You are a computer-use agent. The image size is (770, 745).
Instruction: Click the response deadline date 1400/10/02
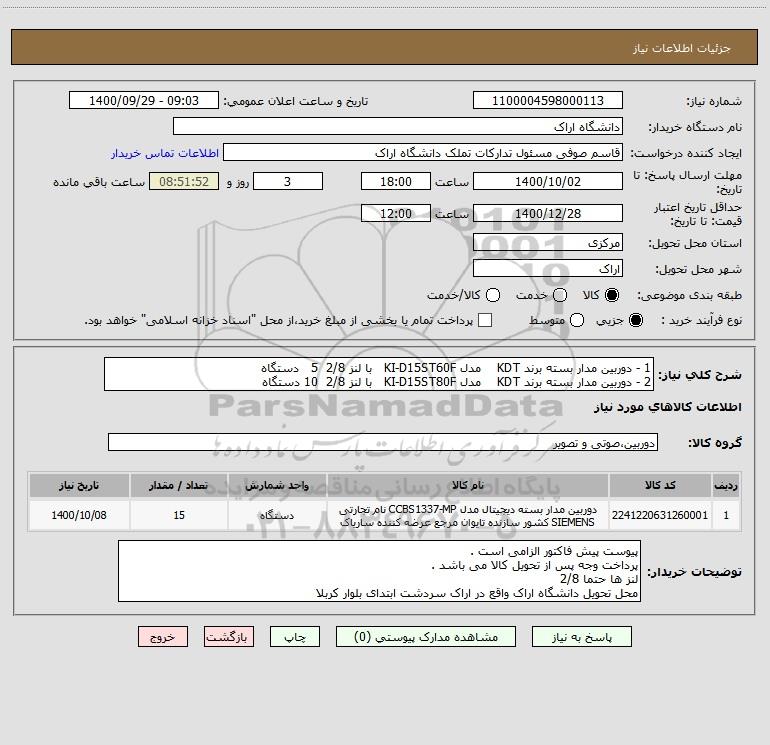tap(548, 181)
